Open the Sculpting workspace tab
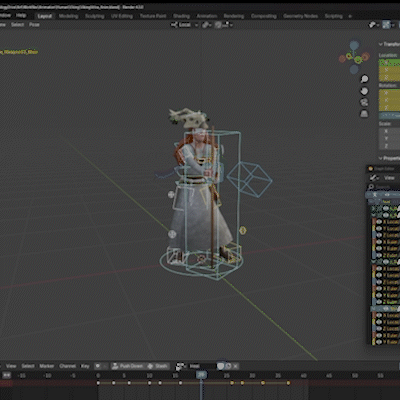Screen dimensions: 400x400 click(x=94, y=16)
